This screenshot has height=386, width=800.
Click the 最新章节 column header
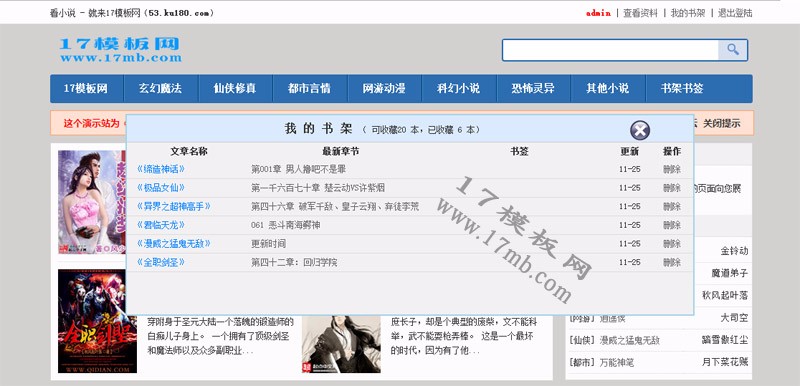click(x=340, y=151)
